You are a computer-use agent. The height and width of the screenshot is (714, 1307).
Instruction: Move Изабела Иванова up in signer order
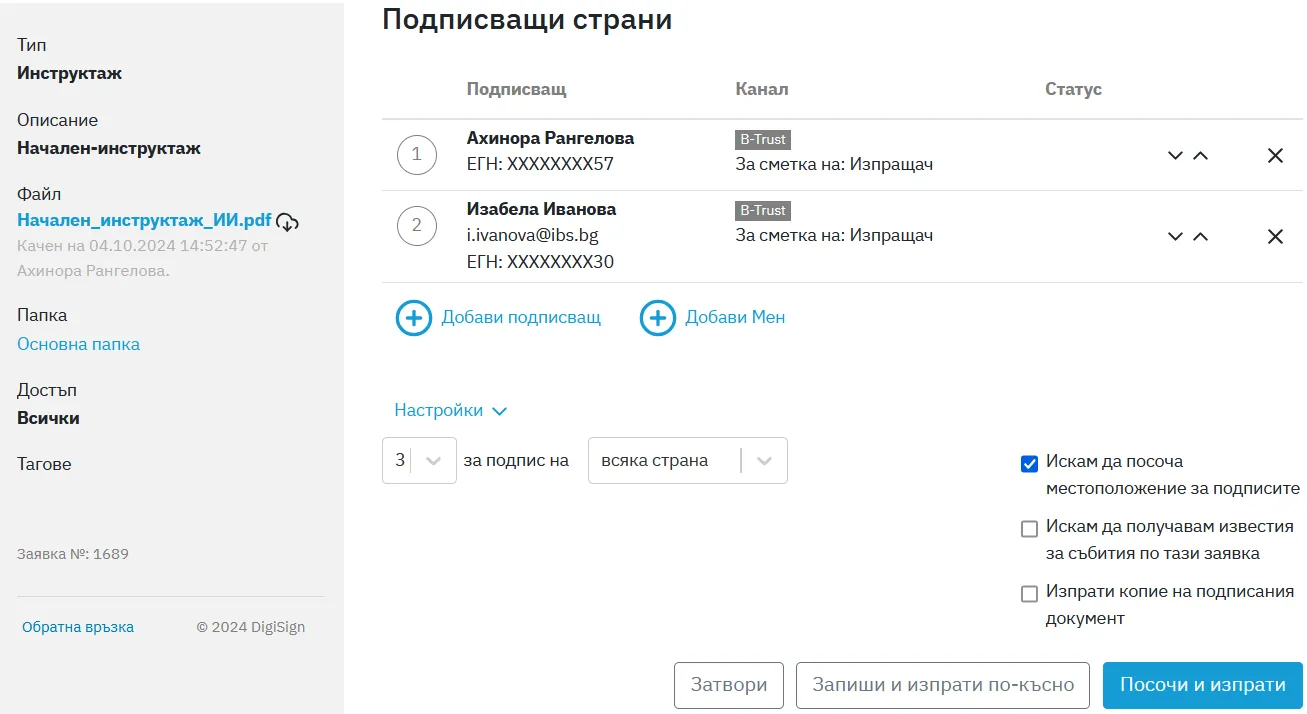[x=1201, y=236]
